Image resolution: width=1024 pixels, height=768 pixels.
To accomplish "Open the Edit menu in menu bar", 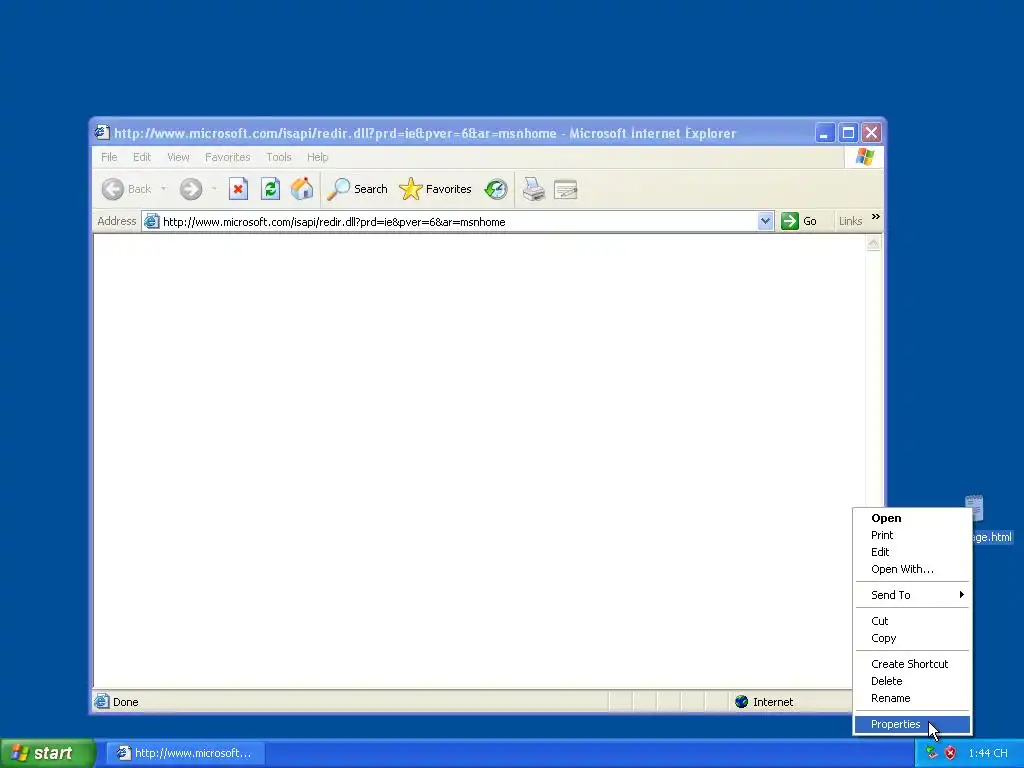I will tap(142, 157).
